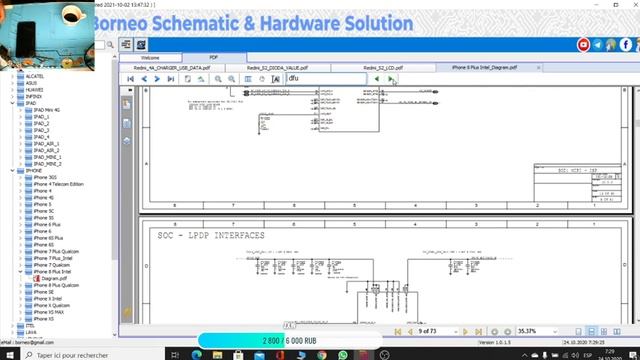Click the 'dfu' search text field
This screenshot has width=640, height=360.
(326, 78)
